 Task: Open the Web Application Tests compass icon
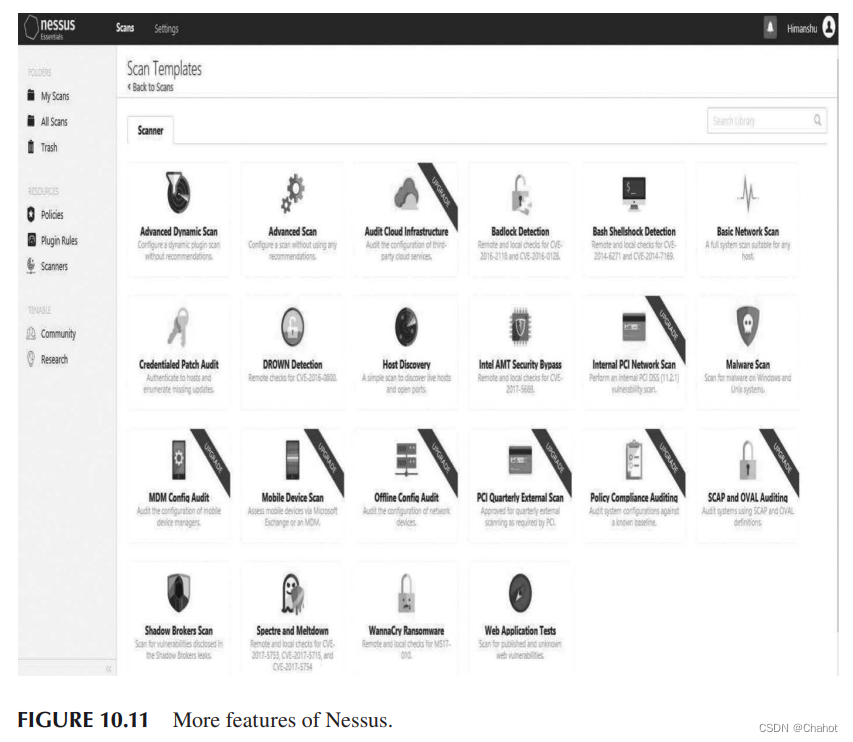click(521, 593)
